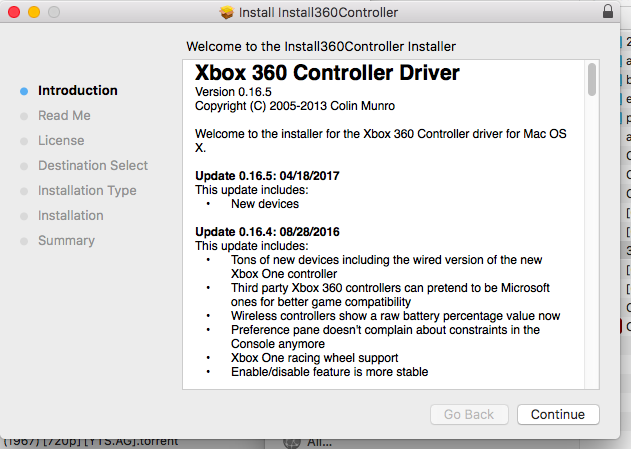
Task: Click the lock icon in title bar
Action: coord(608,12)
